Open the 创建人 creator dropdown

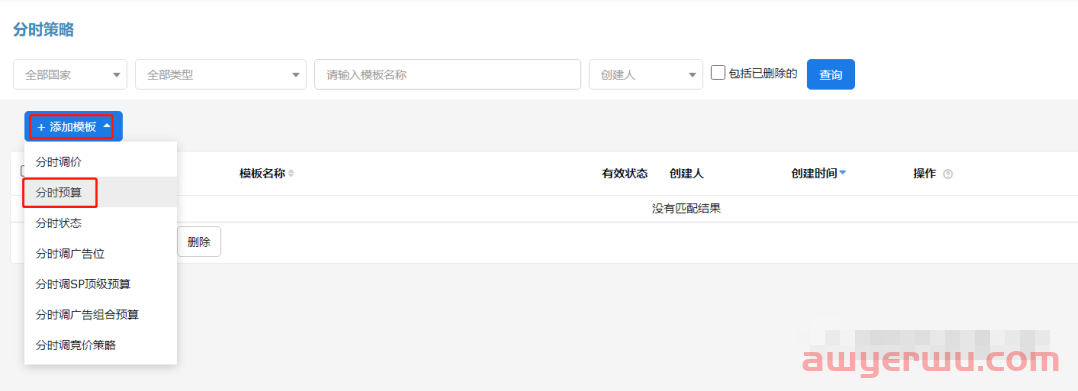[646, 74]
